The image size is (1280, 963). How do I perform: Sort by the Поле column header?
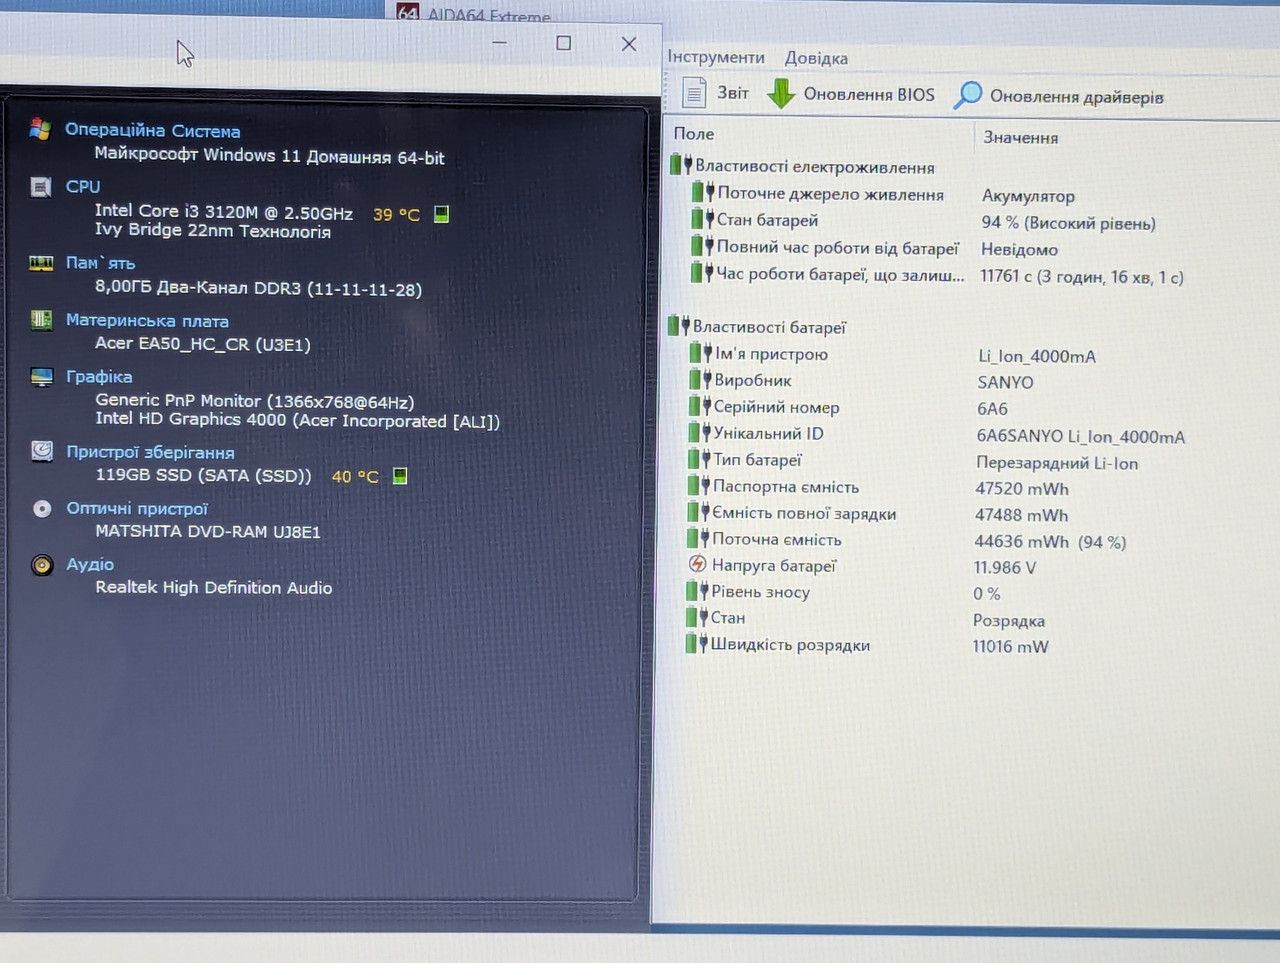694,133
